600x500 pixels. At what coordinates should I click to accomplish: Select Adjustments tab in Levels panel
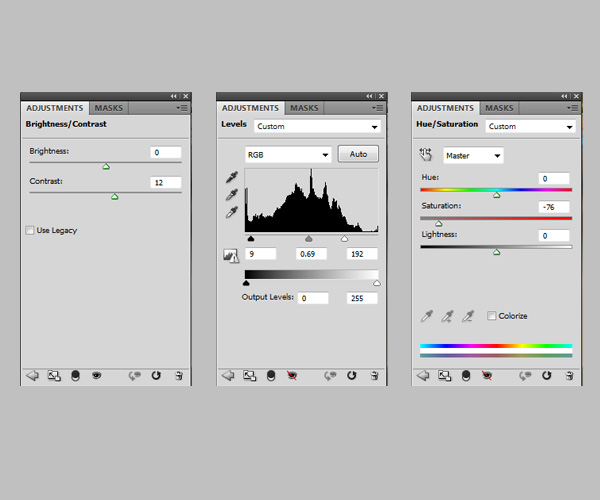pos(250,108)
